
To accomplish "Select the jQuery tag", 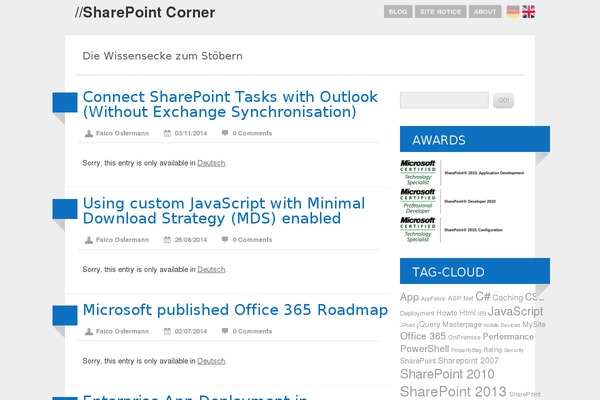I will pos(429,325).
